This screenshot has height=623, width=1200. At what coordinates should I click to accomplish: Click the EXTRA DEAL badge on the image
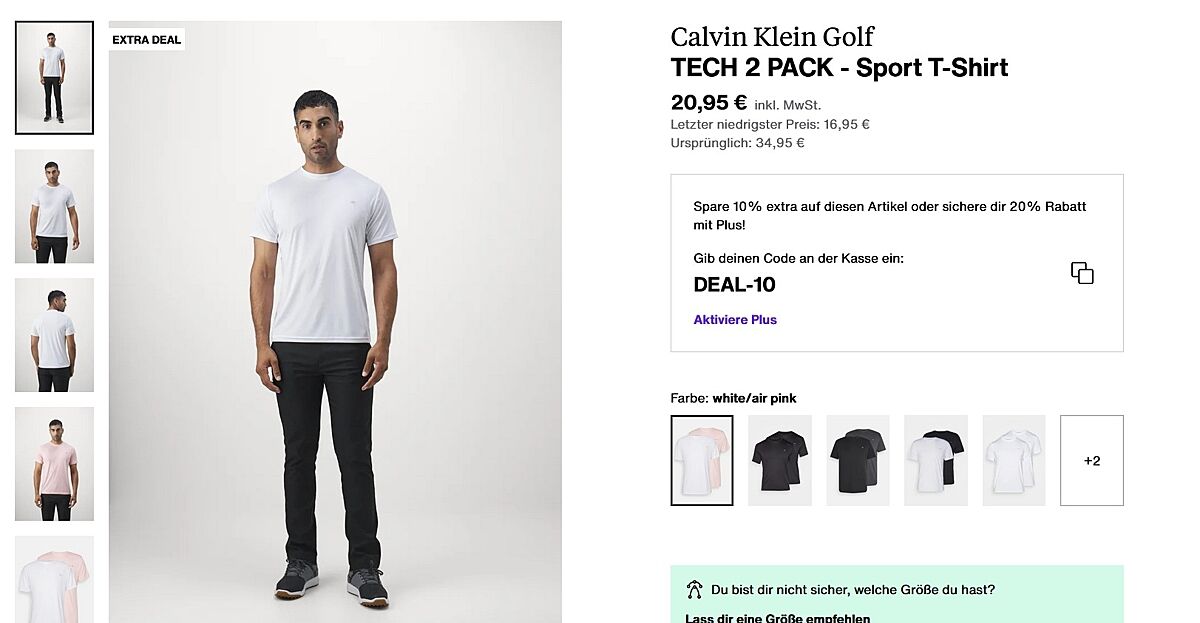(147, 40)
